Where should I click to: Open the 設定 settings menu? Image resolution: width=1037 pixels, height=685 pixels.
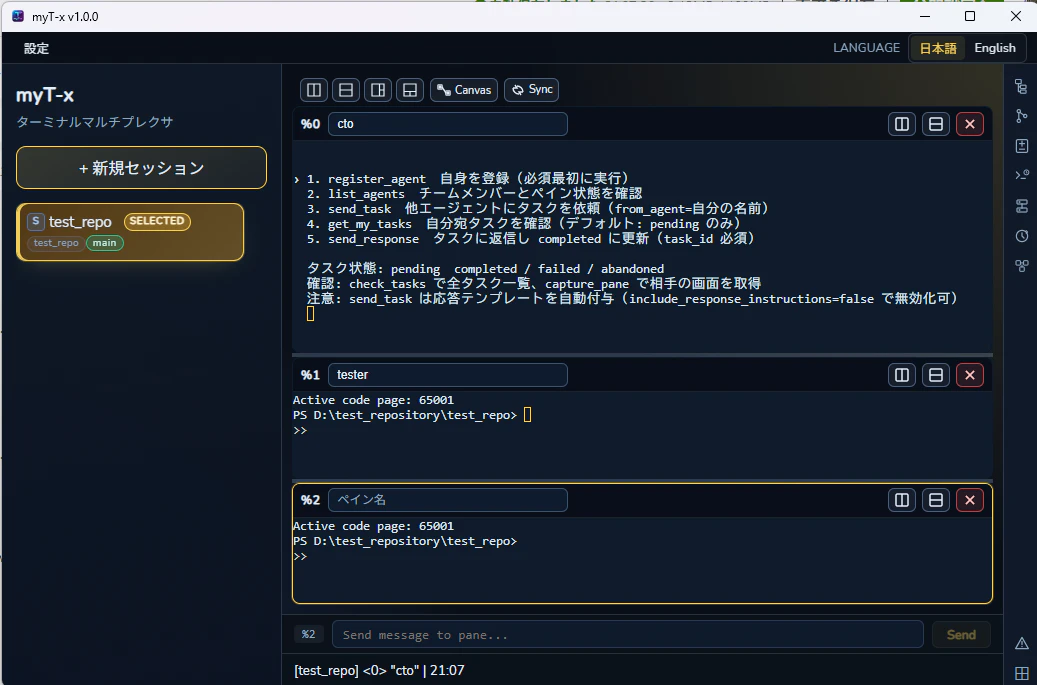tap(36, 48)
